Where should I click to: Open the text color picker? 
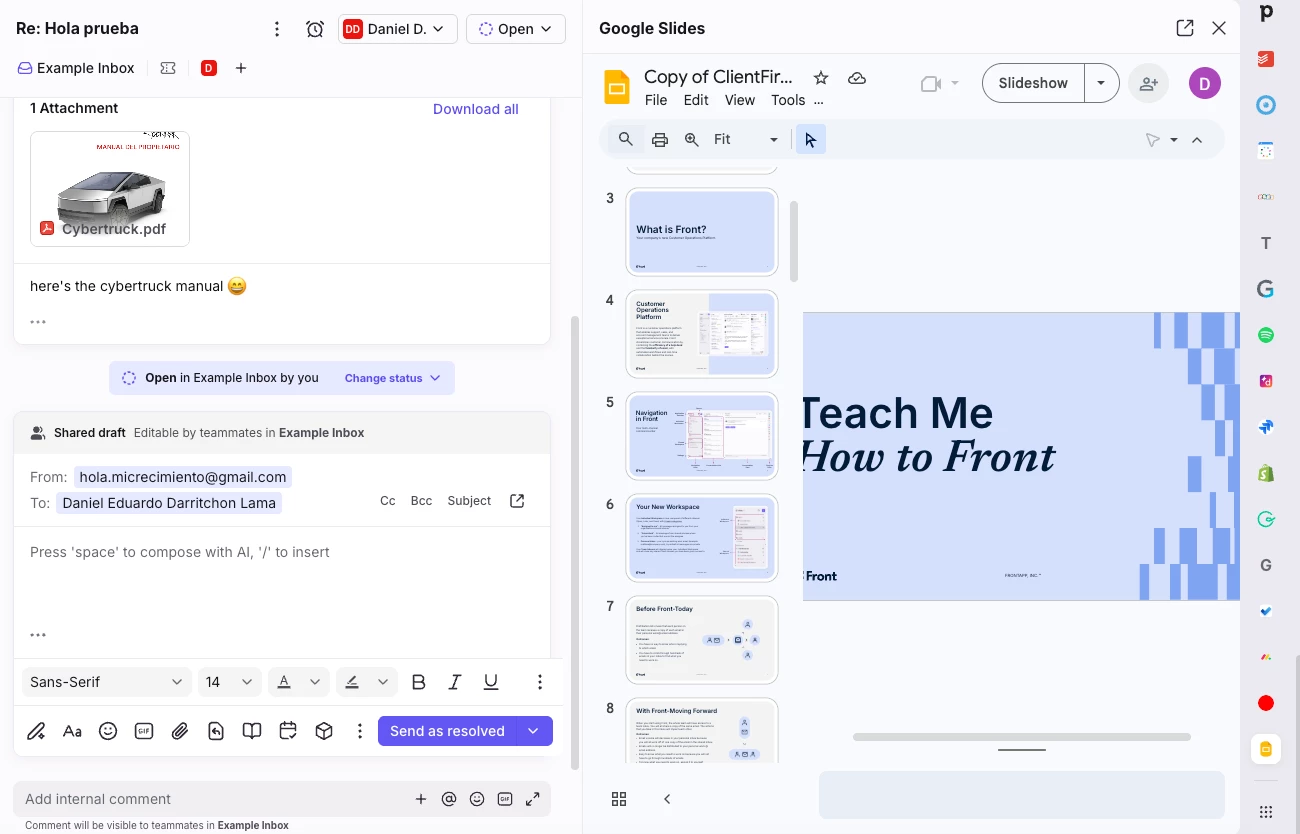point(299,682)
